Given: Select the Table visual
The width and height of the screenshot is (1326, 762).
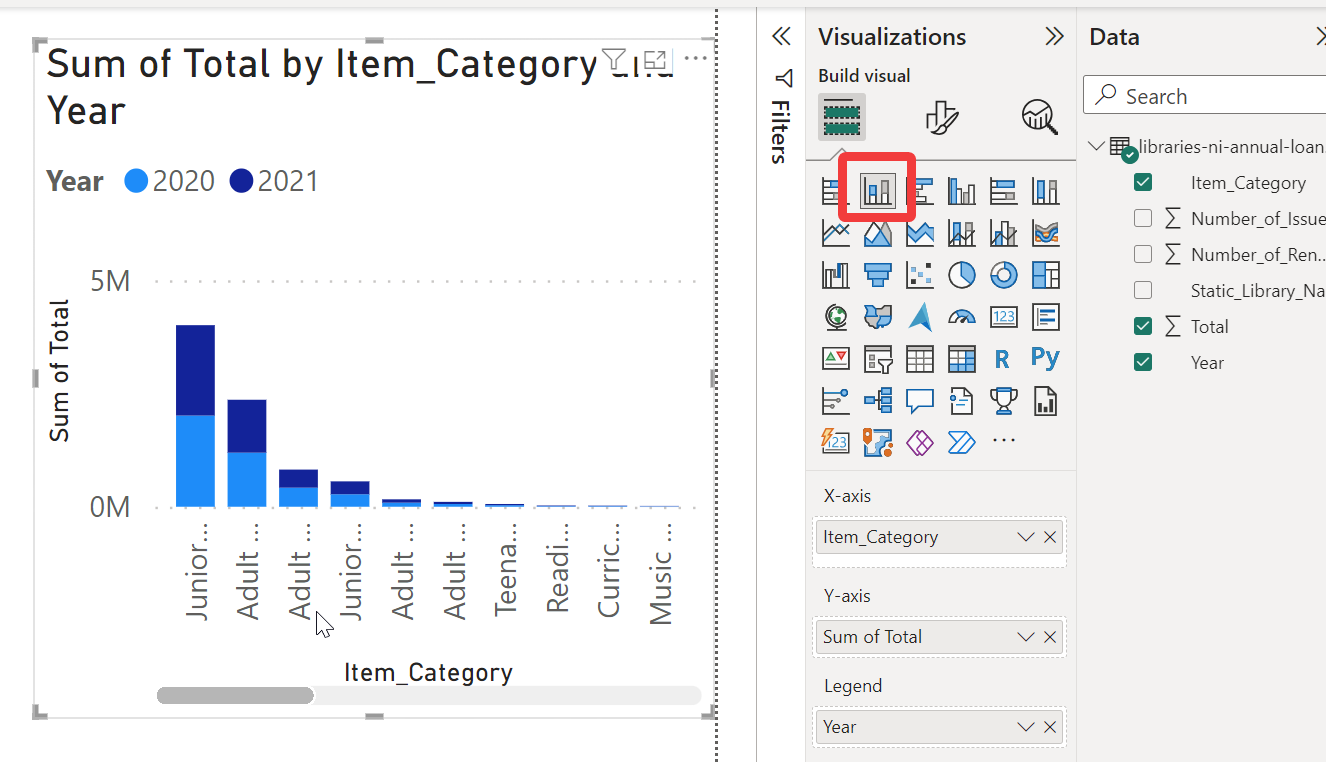Looking at the screenshot, I should pos(919,358).
